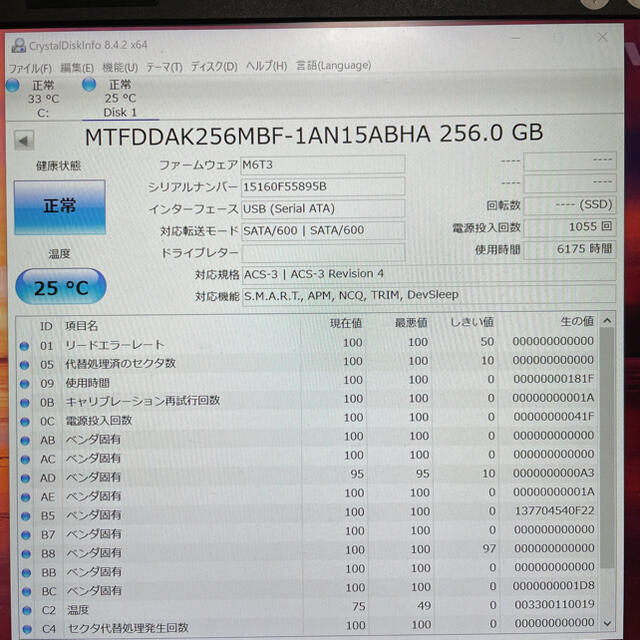
Task: Open the 編集(E) menu
Action: pyautogui.click(x=77, y=67)
